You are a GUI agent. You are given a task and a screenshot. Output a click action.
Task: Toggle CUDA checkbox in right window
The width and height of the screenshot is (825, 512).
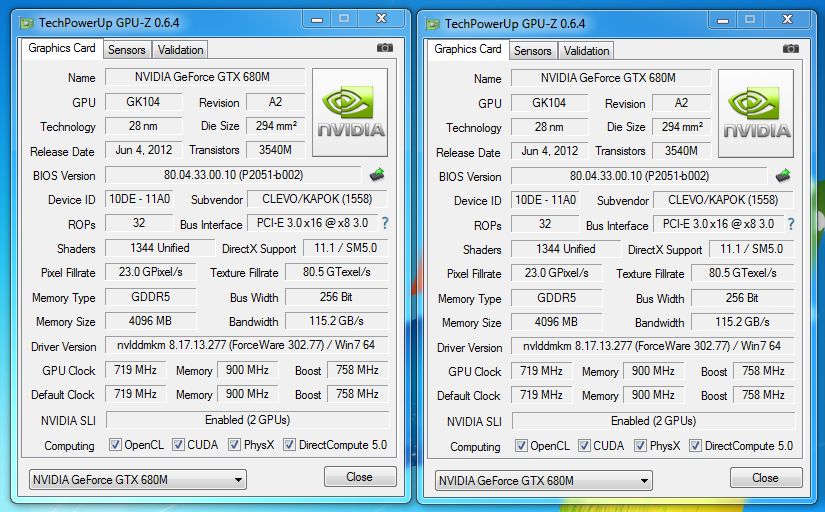tap(584, 446)
